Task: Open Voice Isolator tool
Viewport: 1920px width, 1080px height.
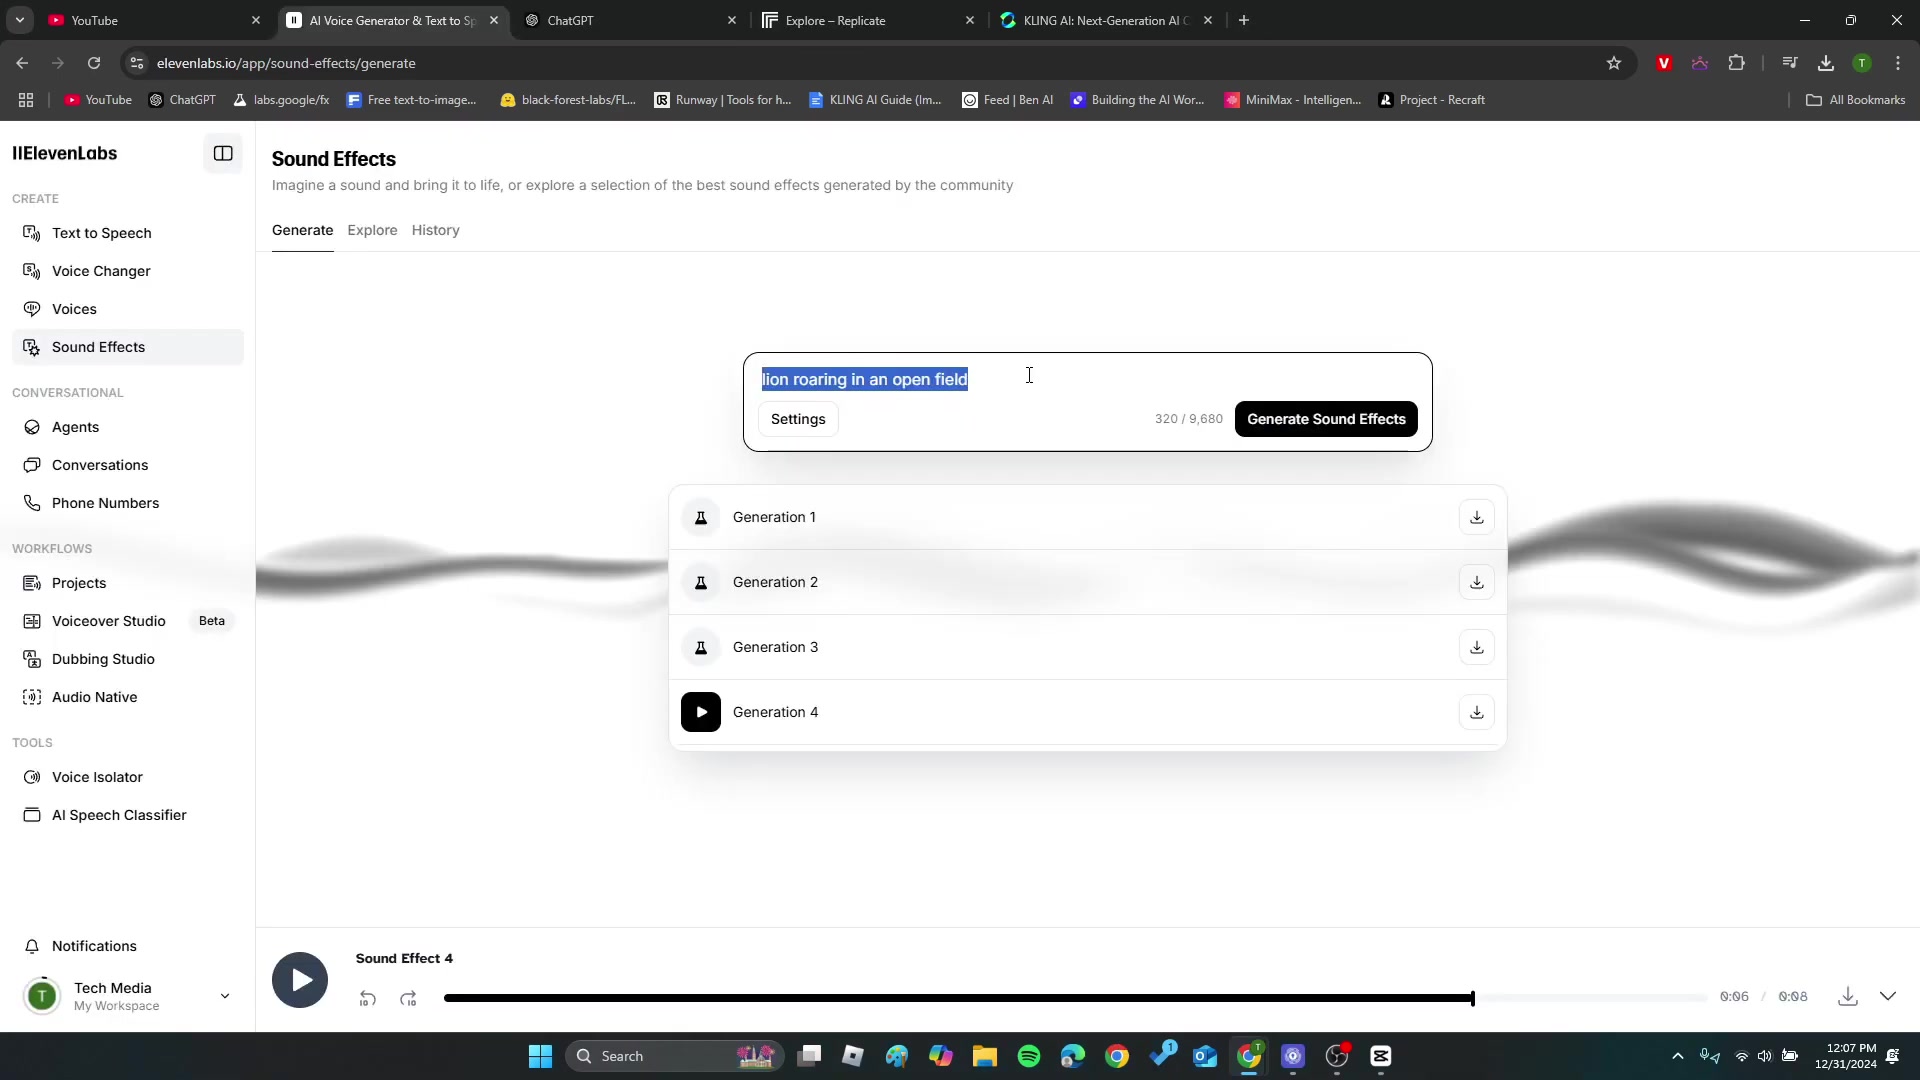Action: coord(128,777)
